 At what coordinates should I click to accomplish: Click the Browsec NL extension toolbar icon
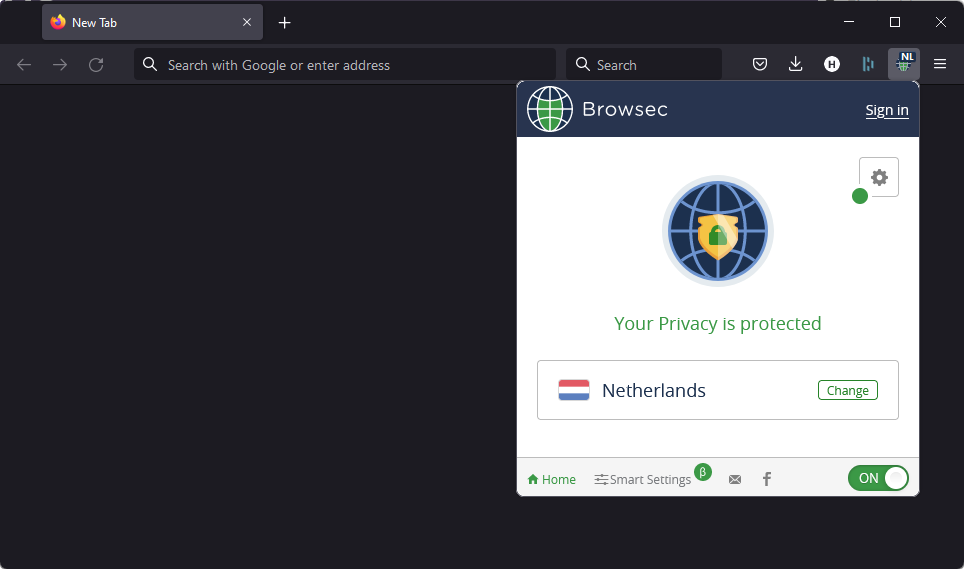point(904,64)
